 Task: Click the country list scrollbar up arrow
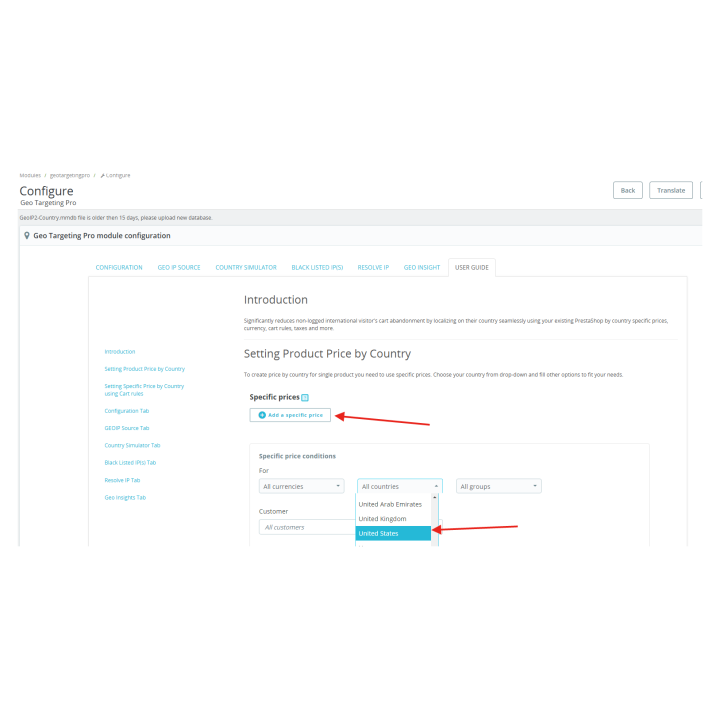[x=434, y=497]
